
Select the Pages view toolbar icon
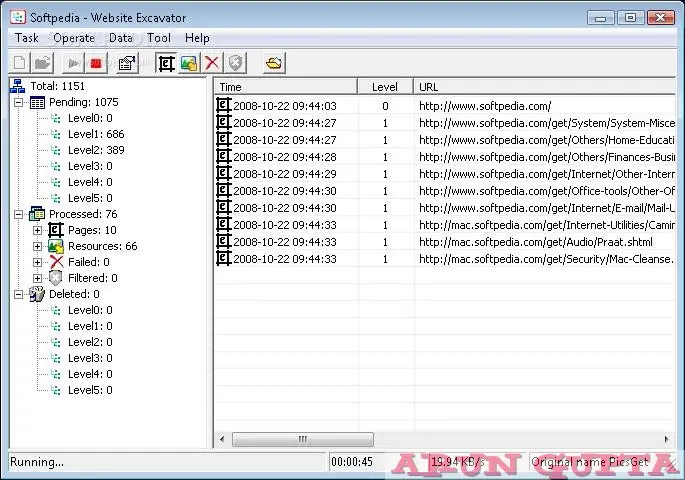click(166, 63)
